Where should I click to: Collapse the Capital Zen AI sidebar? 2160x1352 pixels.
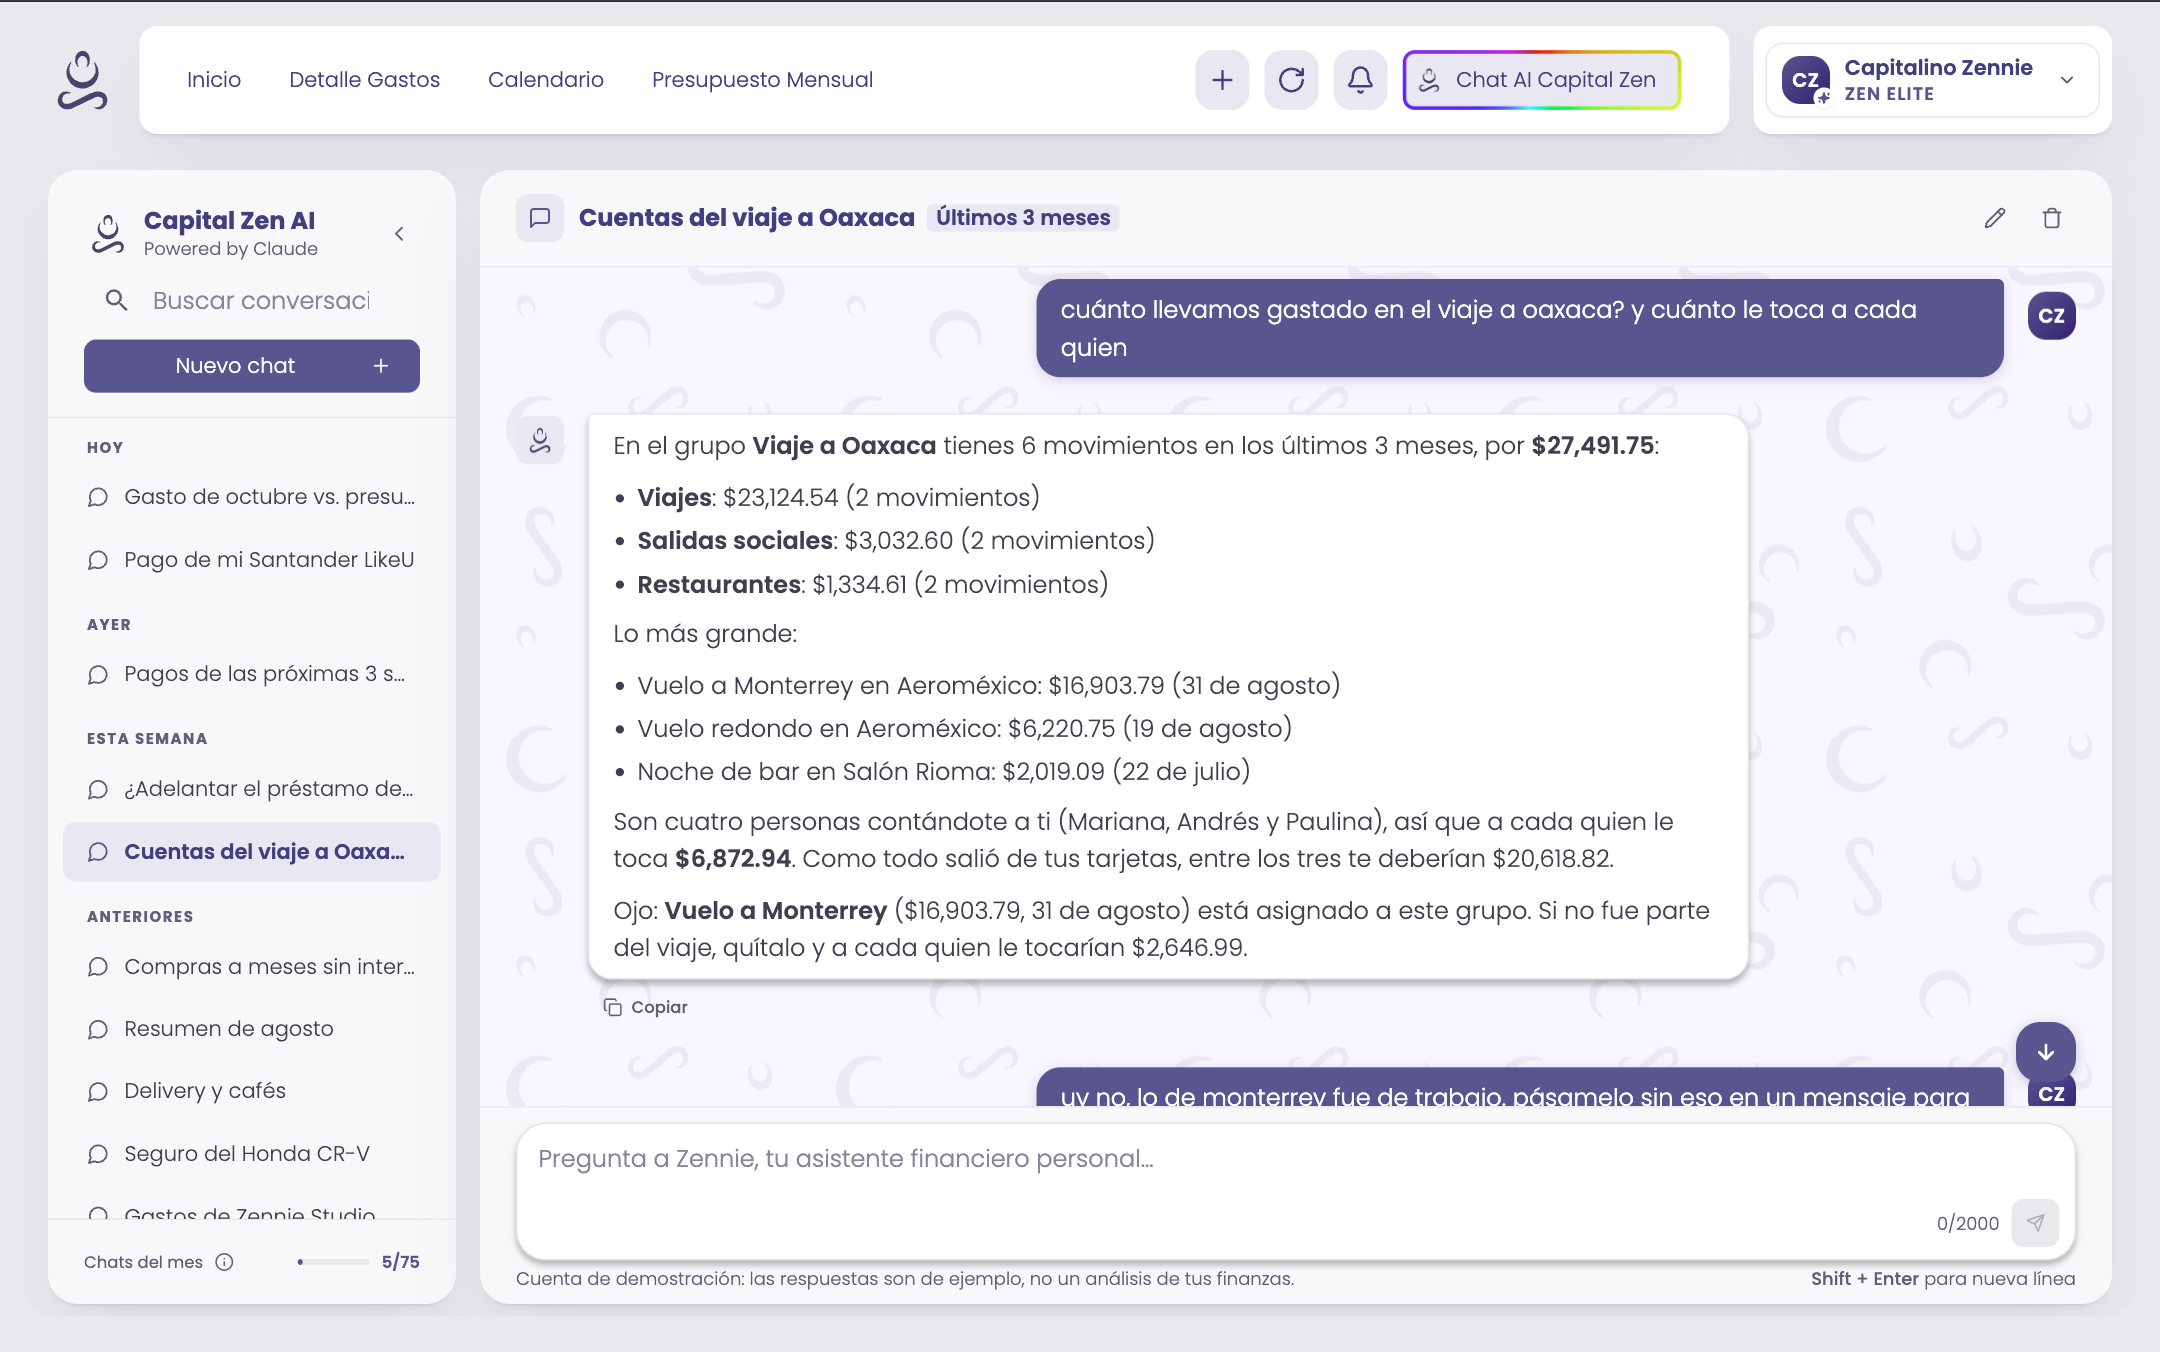tap(399, 234)
